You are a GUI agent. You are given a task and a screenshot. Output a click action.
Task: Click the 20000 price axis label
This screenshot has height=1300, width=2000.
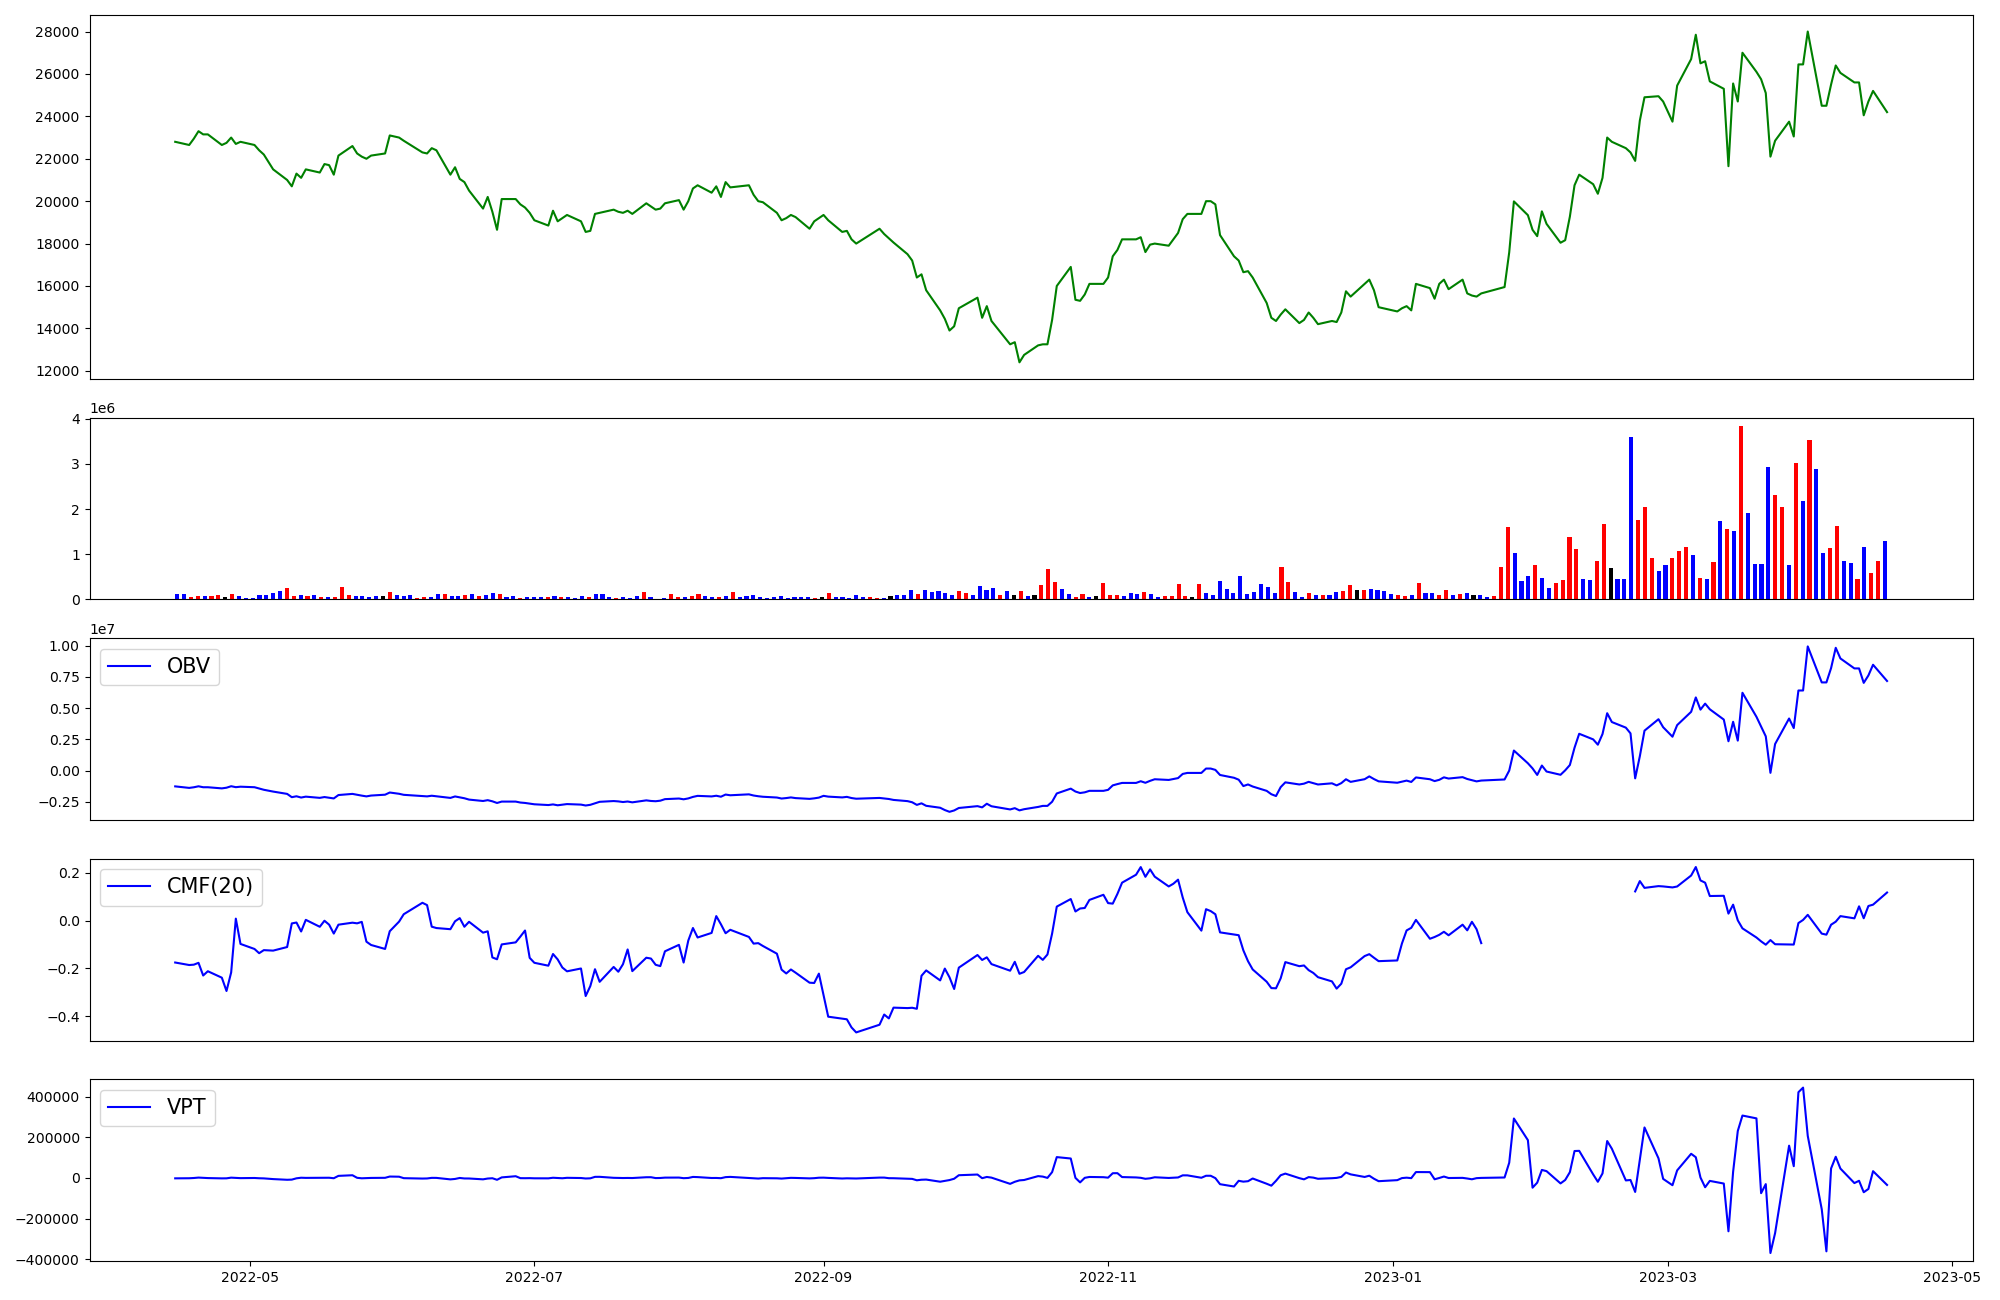coord(57,202)
